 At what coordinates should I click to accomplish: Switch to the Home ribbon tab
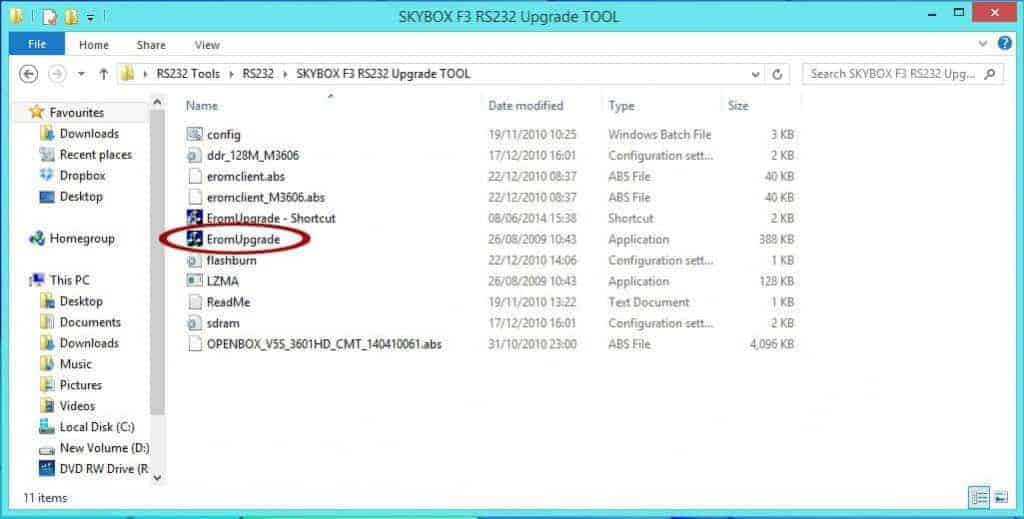click(94, 45)
